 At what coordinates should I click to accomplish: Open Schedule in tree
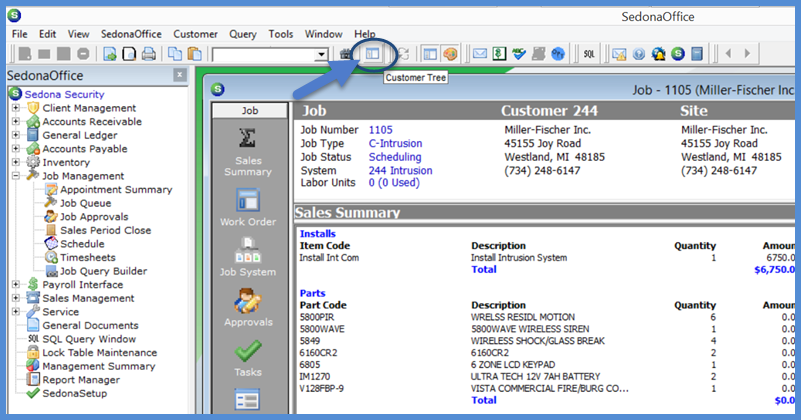tap(82, 244)
